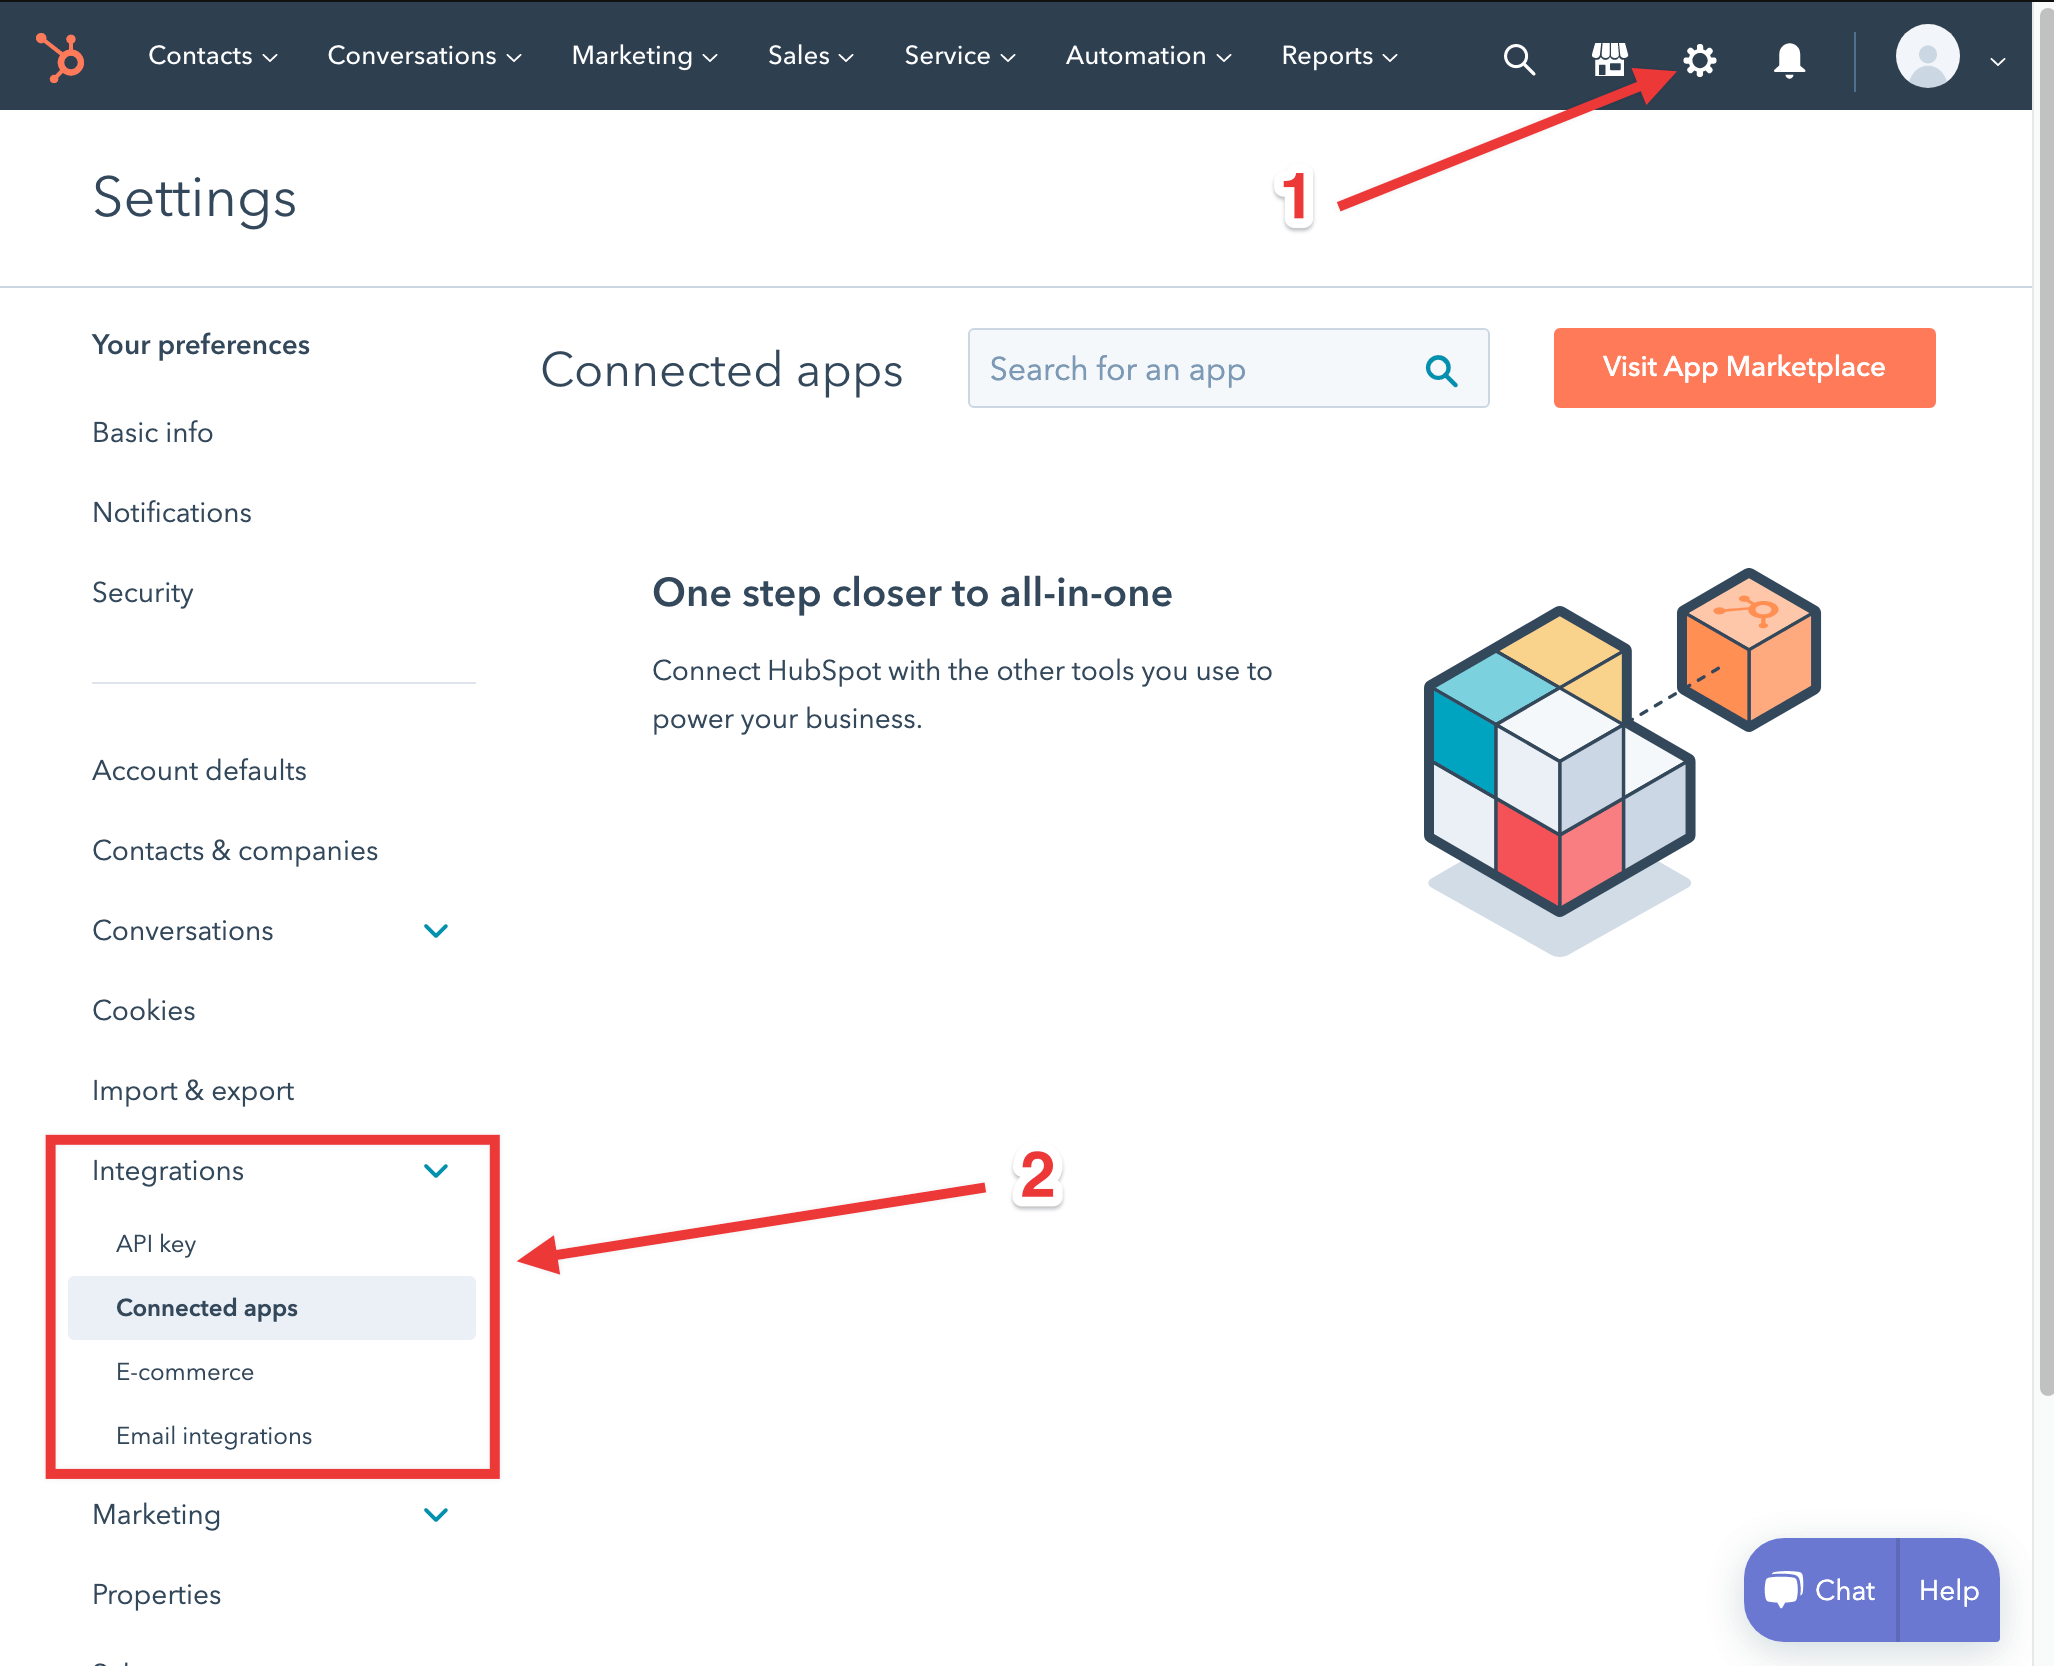Click the Search for an app field

click(1180, 369)
